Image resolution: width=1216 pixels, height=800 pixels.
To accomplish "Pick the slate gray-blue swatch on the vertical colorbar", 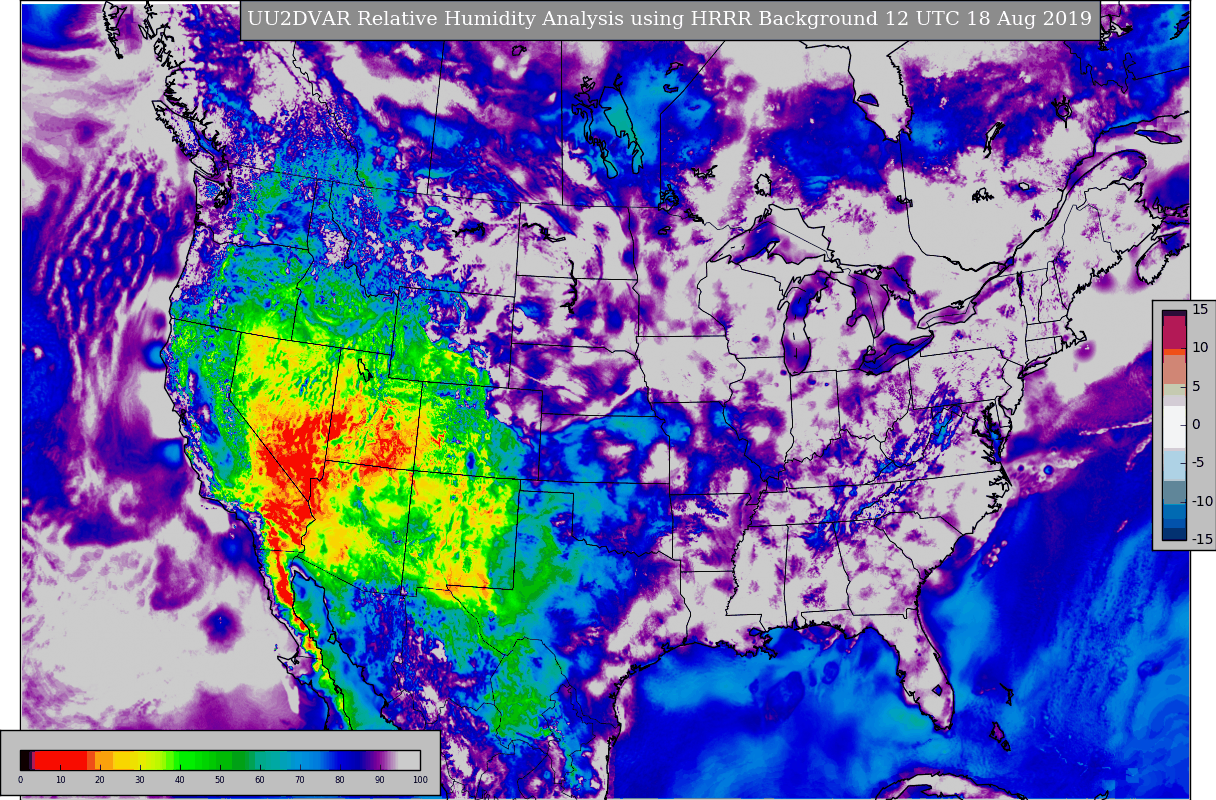I will pyautogui.click(x=1175, y=492).
